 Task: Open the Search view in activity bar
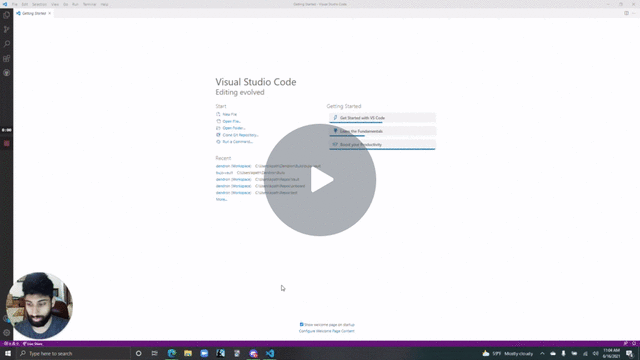[7, 44]
